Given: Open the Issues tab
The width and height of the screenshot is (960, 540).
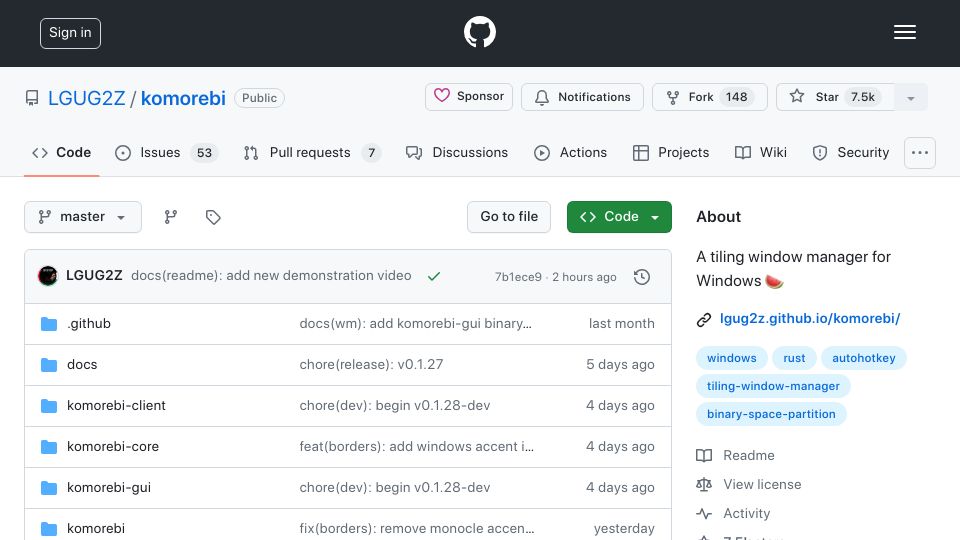Looking at the screenshot, I should tap(166, 152).
